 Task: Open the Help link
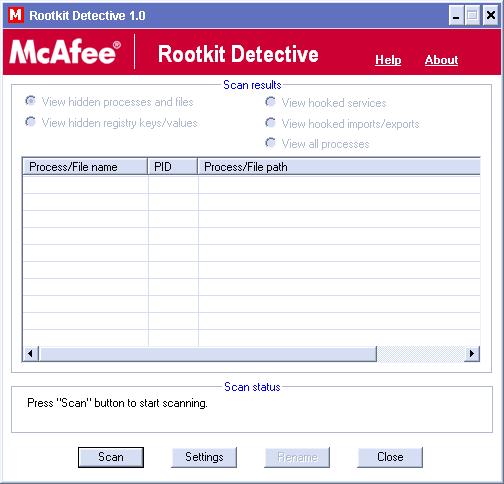pyautogui.click(x=388, y=60)
